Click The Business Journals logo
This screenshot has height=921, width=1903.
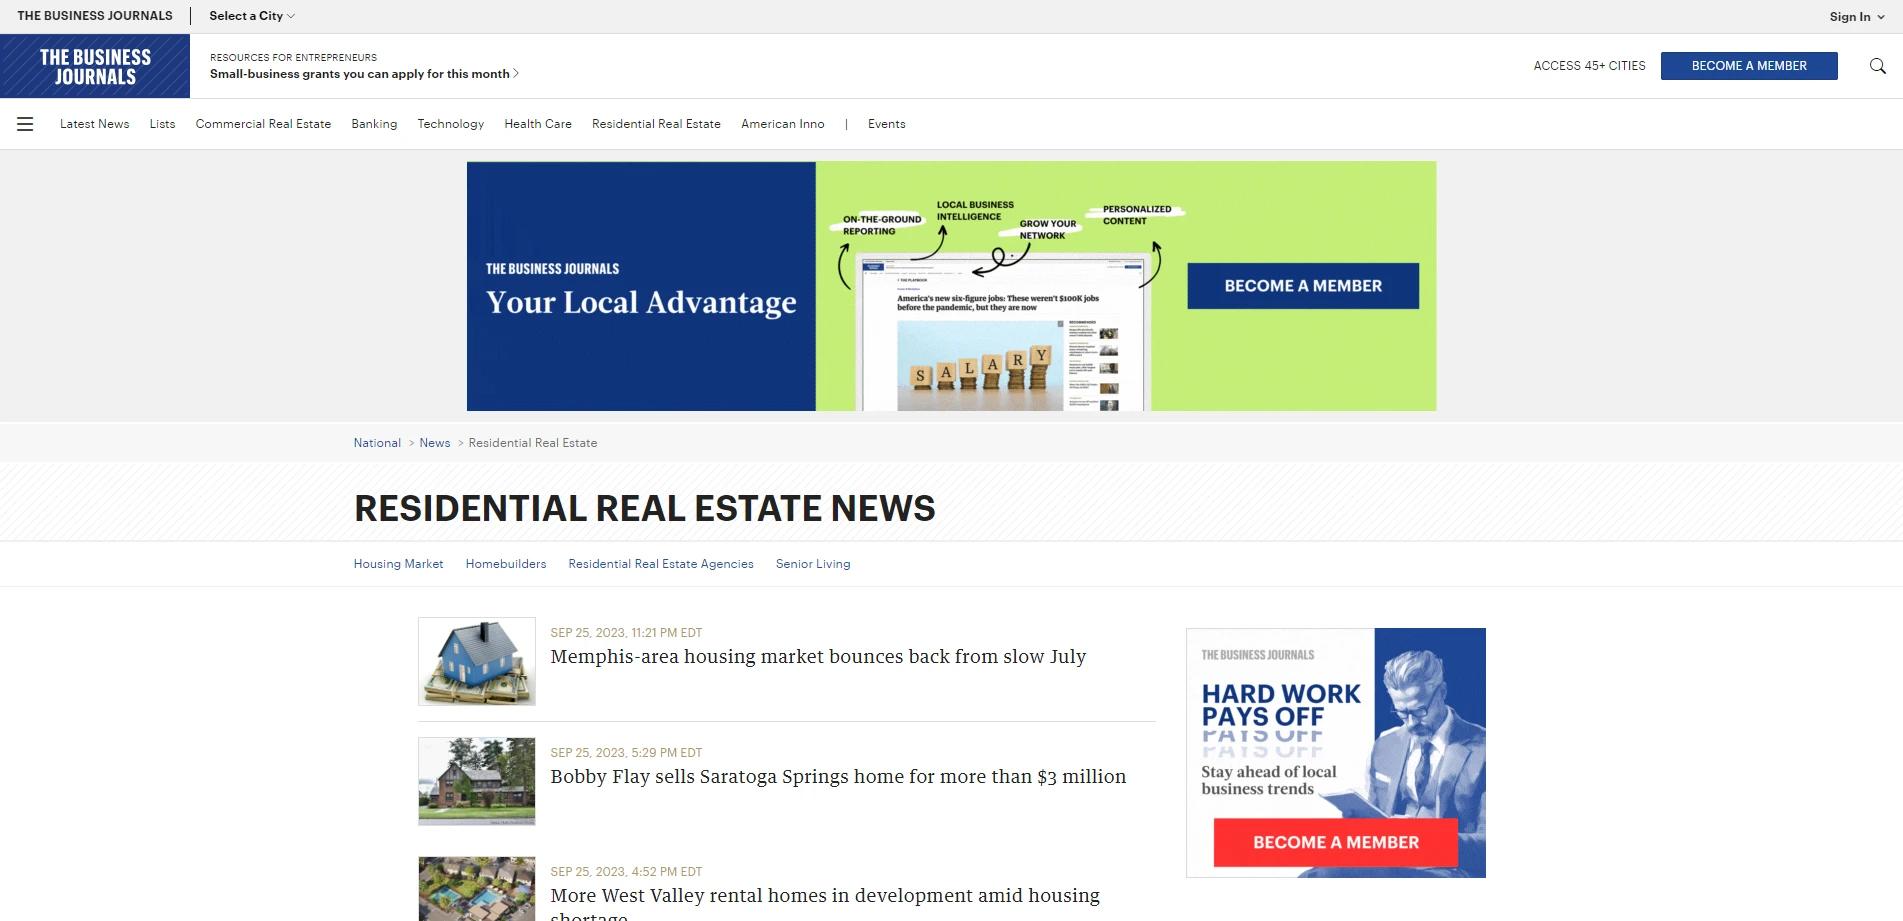(95, 66)
